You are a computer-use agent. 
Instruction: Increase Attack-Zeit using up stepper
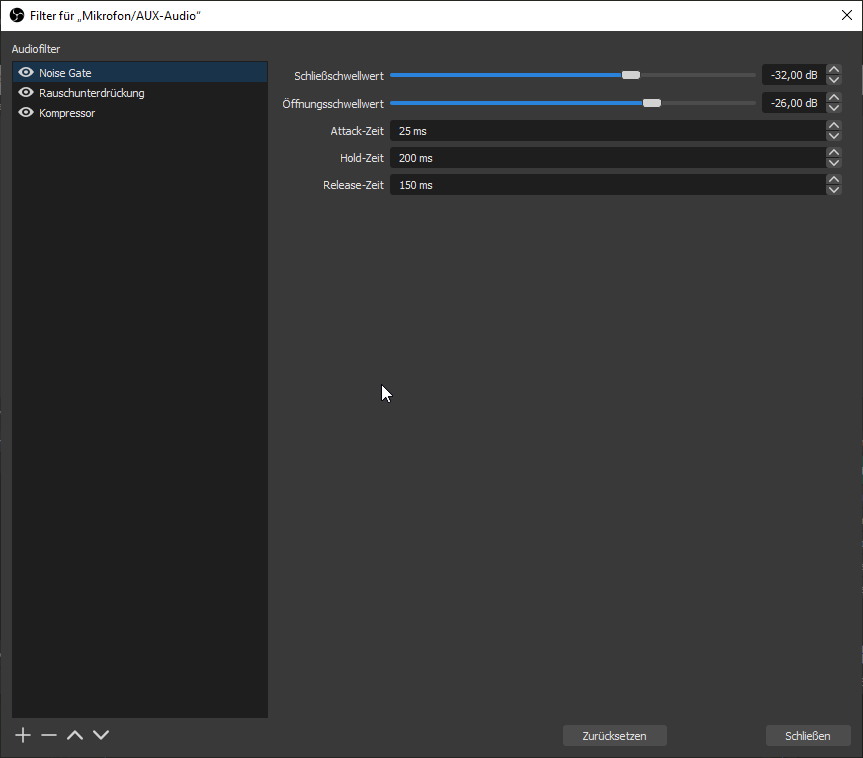(834, 126)
